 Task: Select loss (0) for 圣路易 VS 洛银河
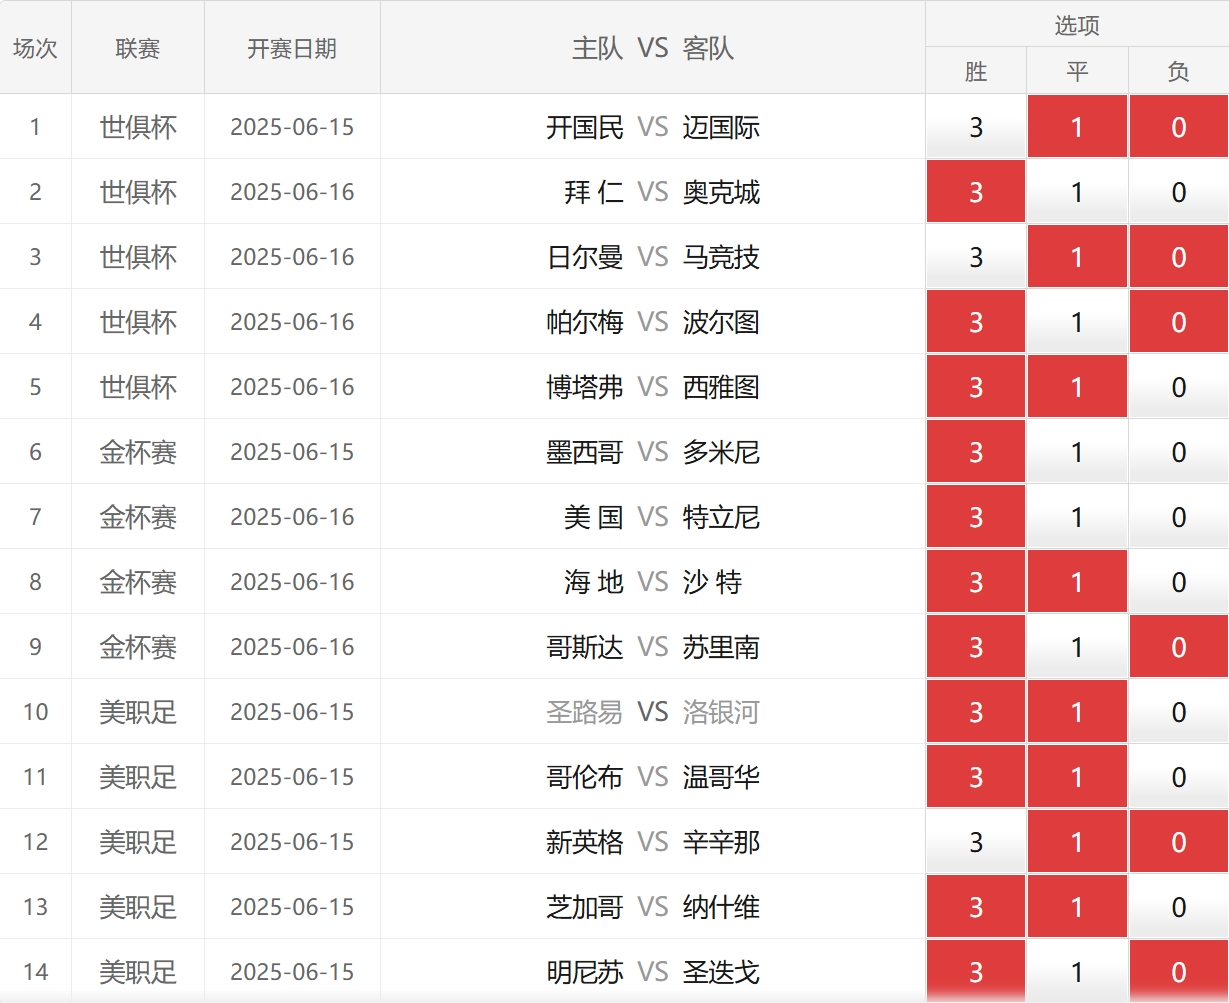coord(1179,712)
